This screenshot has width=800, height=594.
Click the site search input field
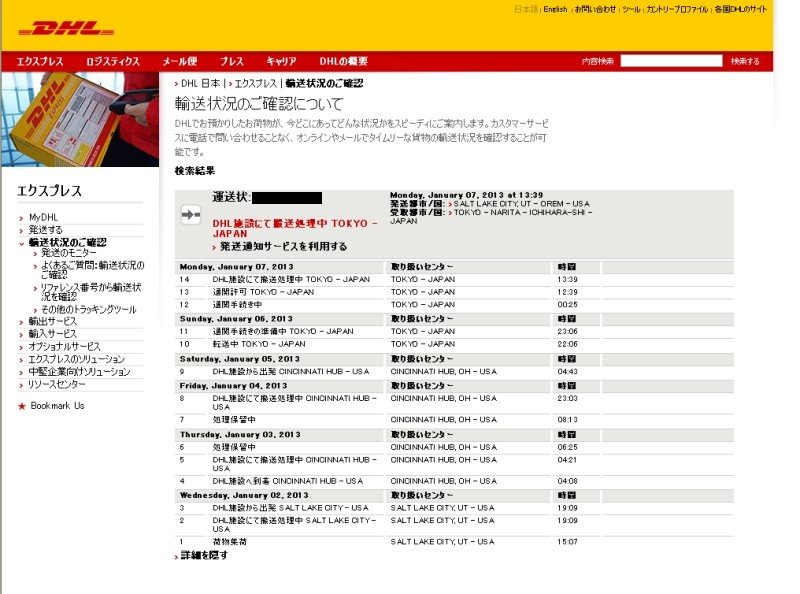point(671,61)
